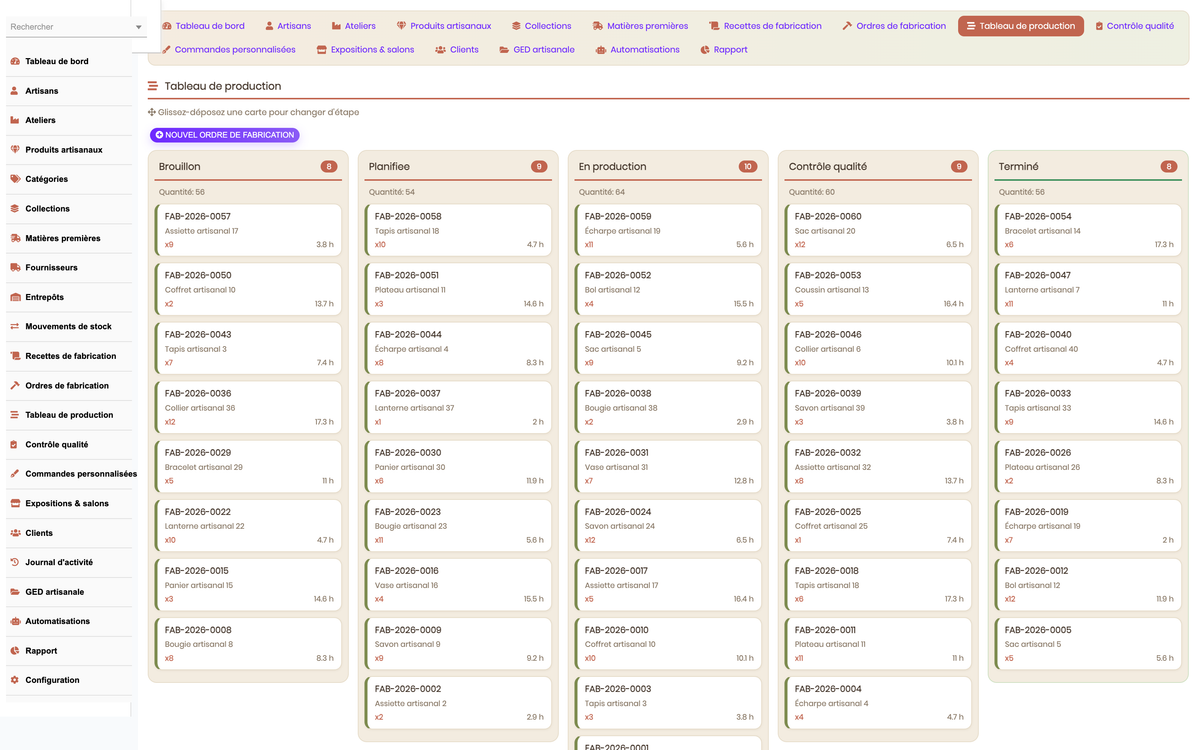Open Ordres de fabrication top tab
This screenshot has height=750, width=1200.
pos(894,26)
